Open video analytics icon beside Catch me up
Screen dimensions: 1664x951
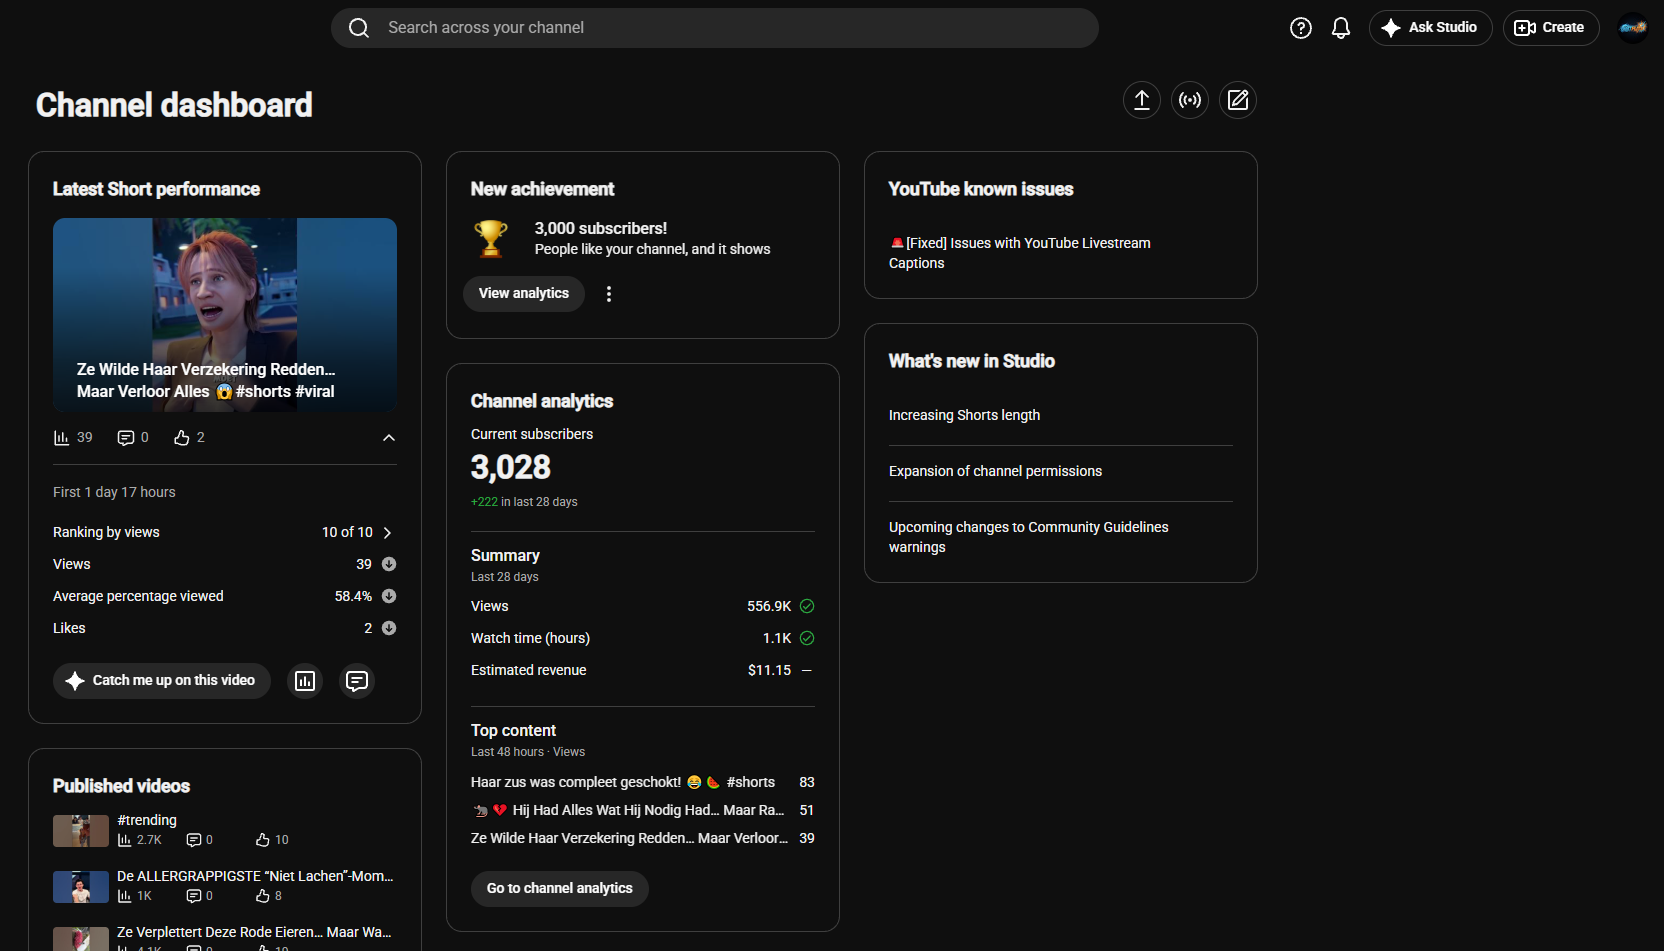click(x=305, y=681)
